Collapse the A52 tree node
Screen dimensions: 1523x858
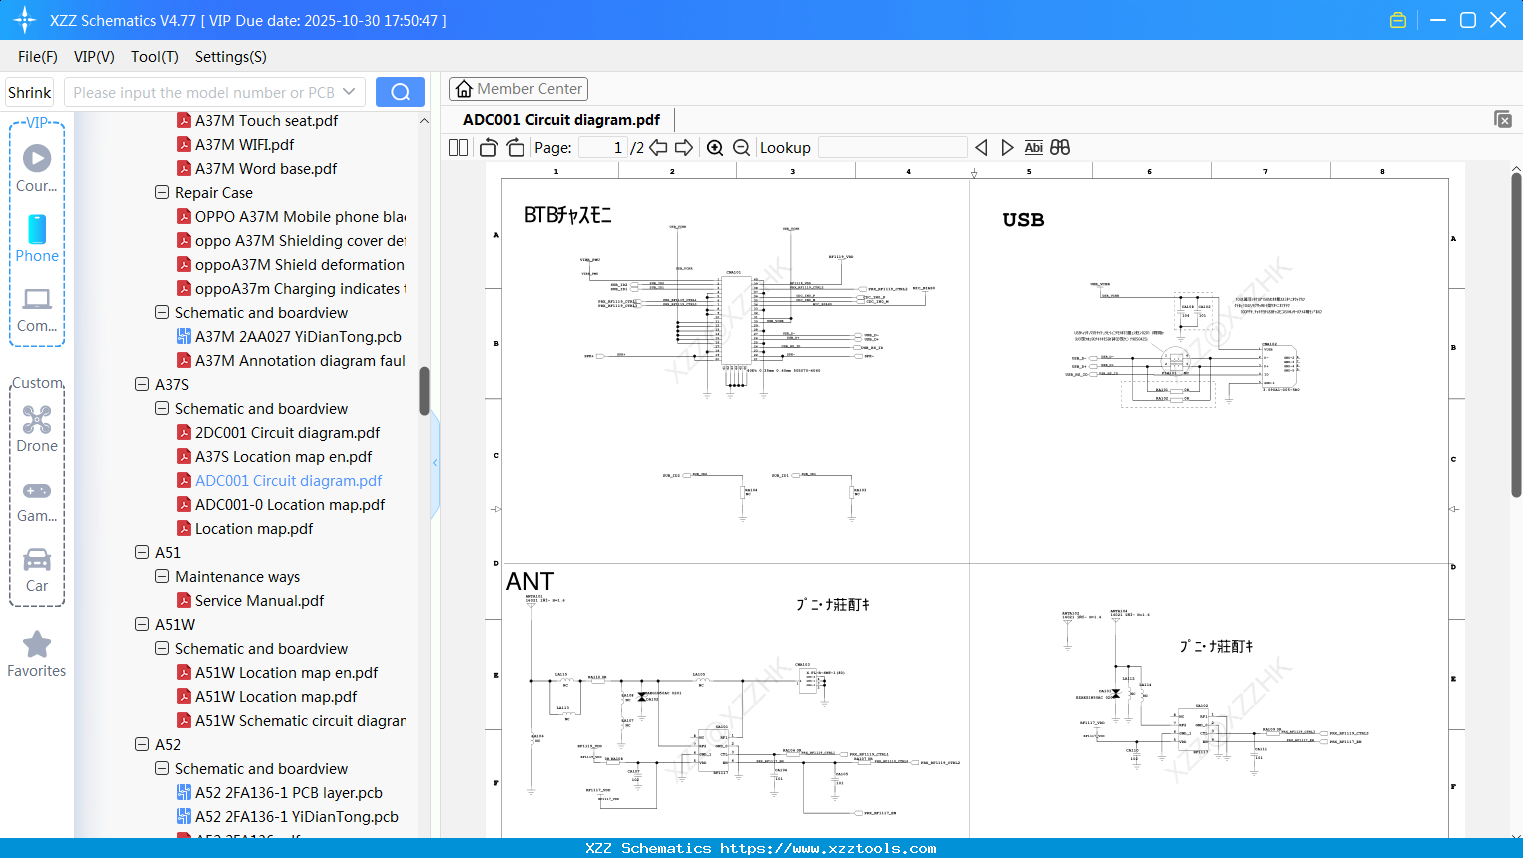click(142, 744)
